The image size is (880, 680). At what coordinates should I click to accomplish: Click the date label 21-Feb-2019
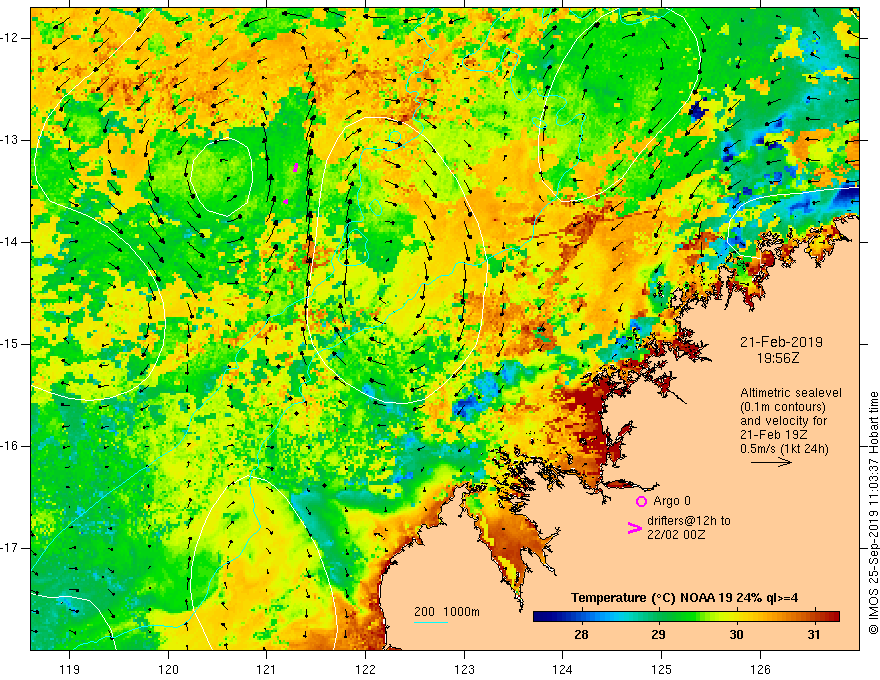(x=781, y=342)
